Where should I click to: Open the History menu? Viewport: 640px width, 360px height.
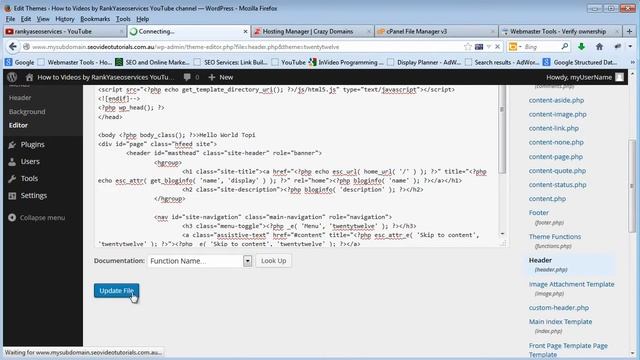tap(64, 19)
